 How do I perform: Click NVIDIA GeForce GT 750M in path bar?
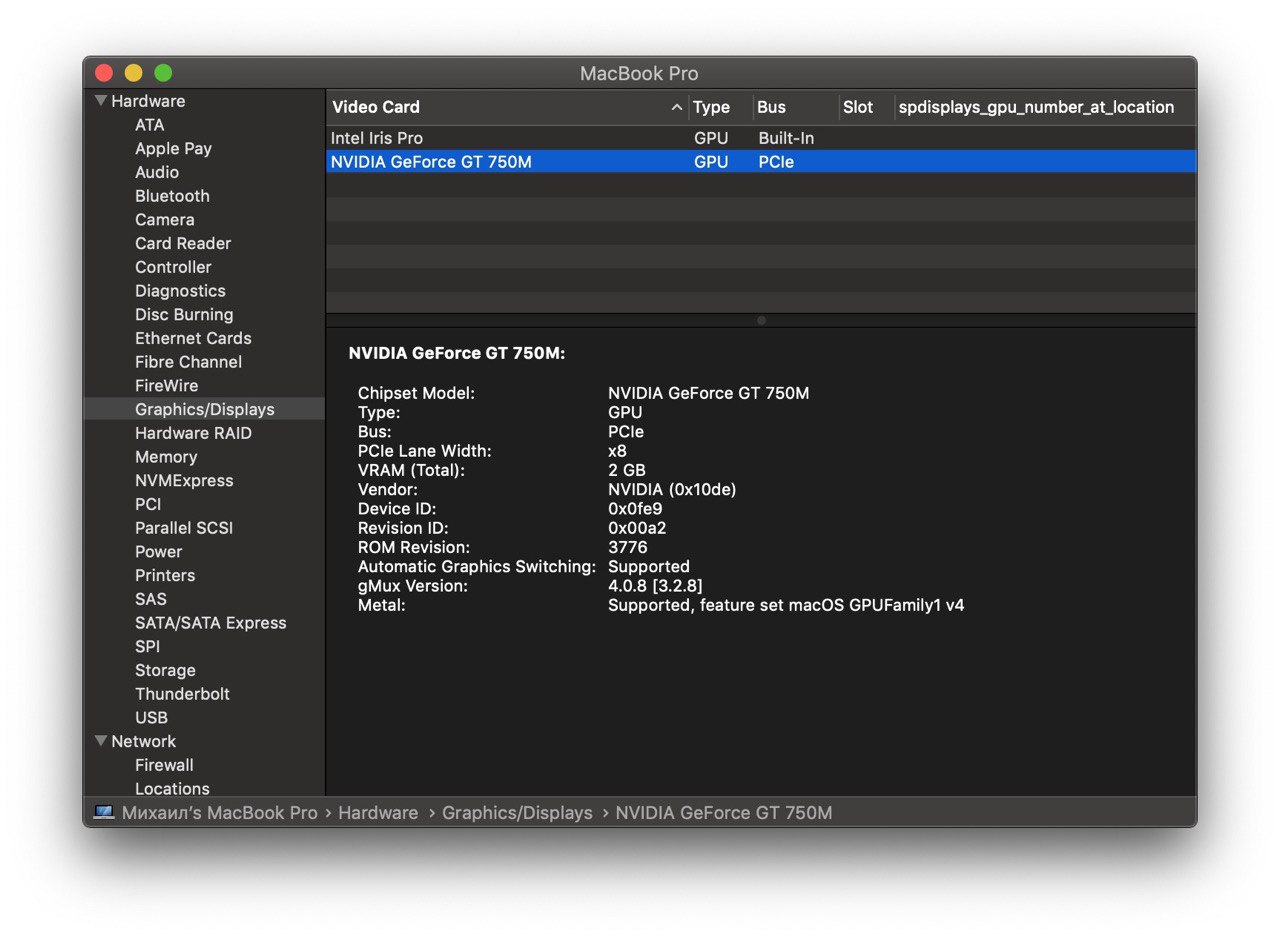point(724,813)
